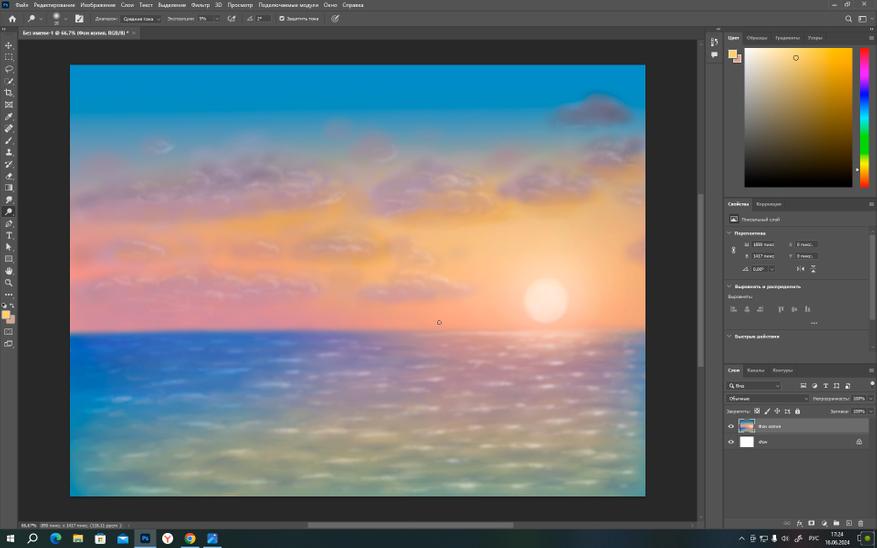
Task: Open the 'Фильтр' menu
Action: pos(198,5)
